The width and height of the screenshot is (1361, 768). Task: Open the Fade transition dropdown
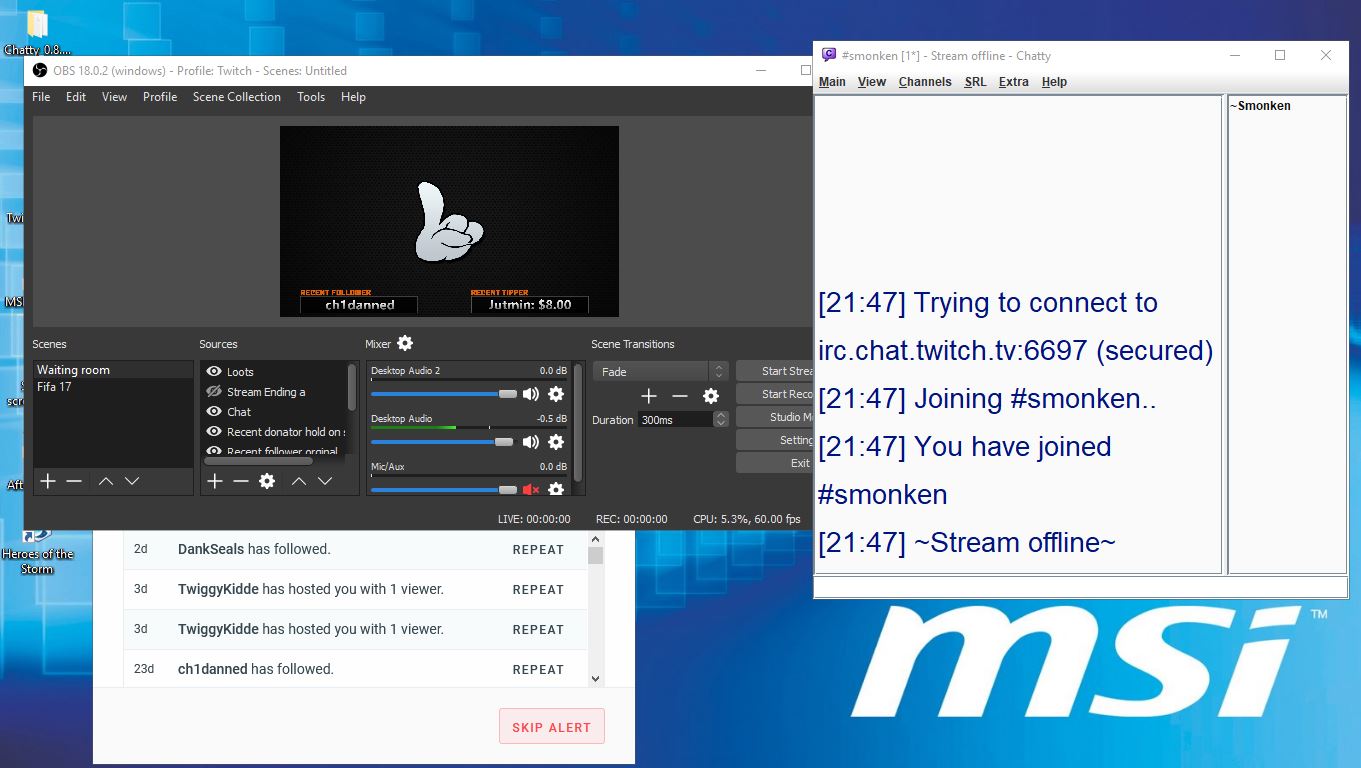pos(663,371)
